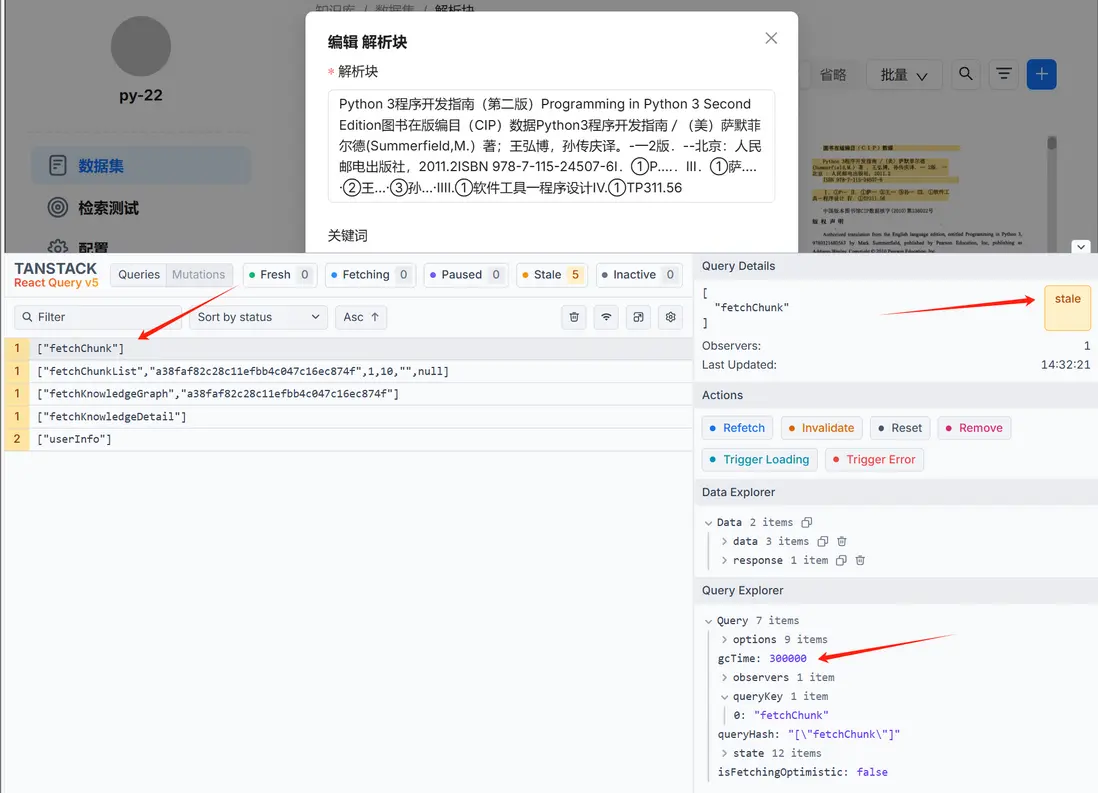Toggle the Asc sort order button

point(361,317)
